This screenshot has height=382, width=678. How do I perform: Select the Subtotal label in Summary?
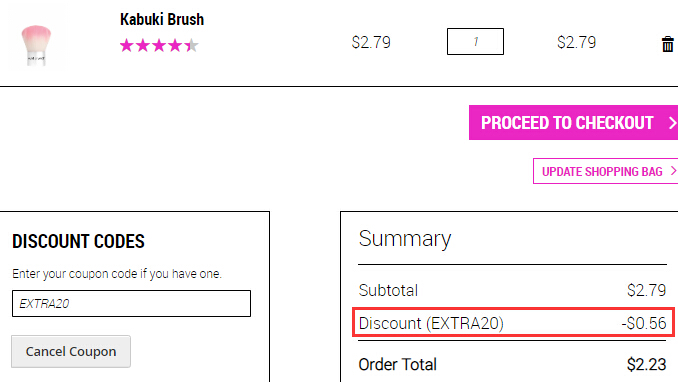click(x=388, y=290)
